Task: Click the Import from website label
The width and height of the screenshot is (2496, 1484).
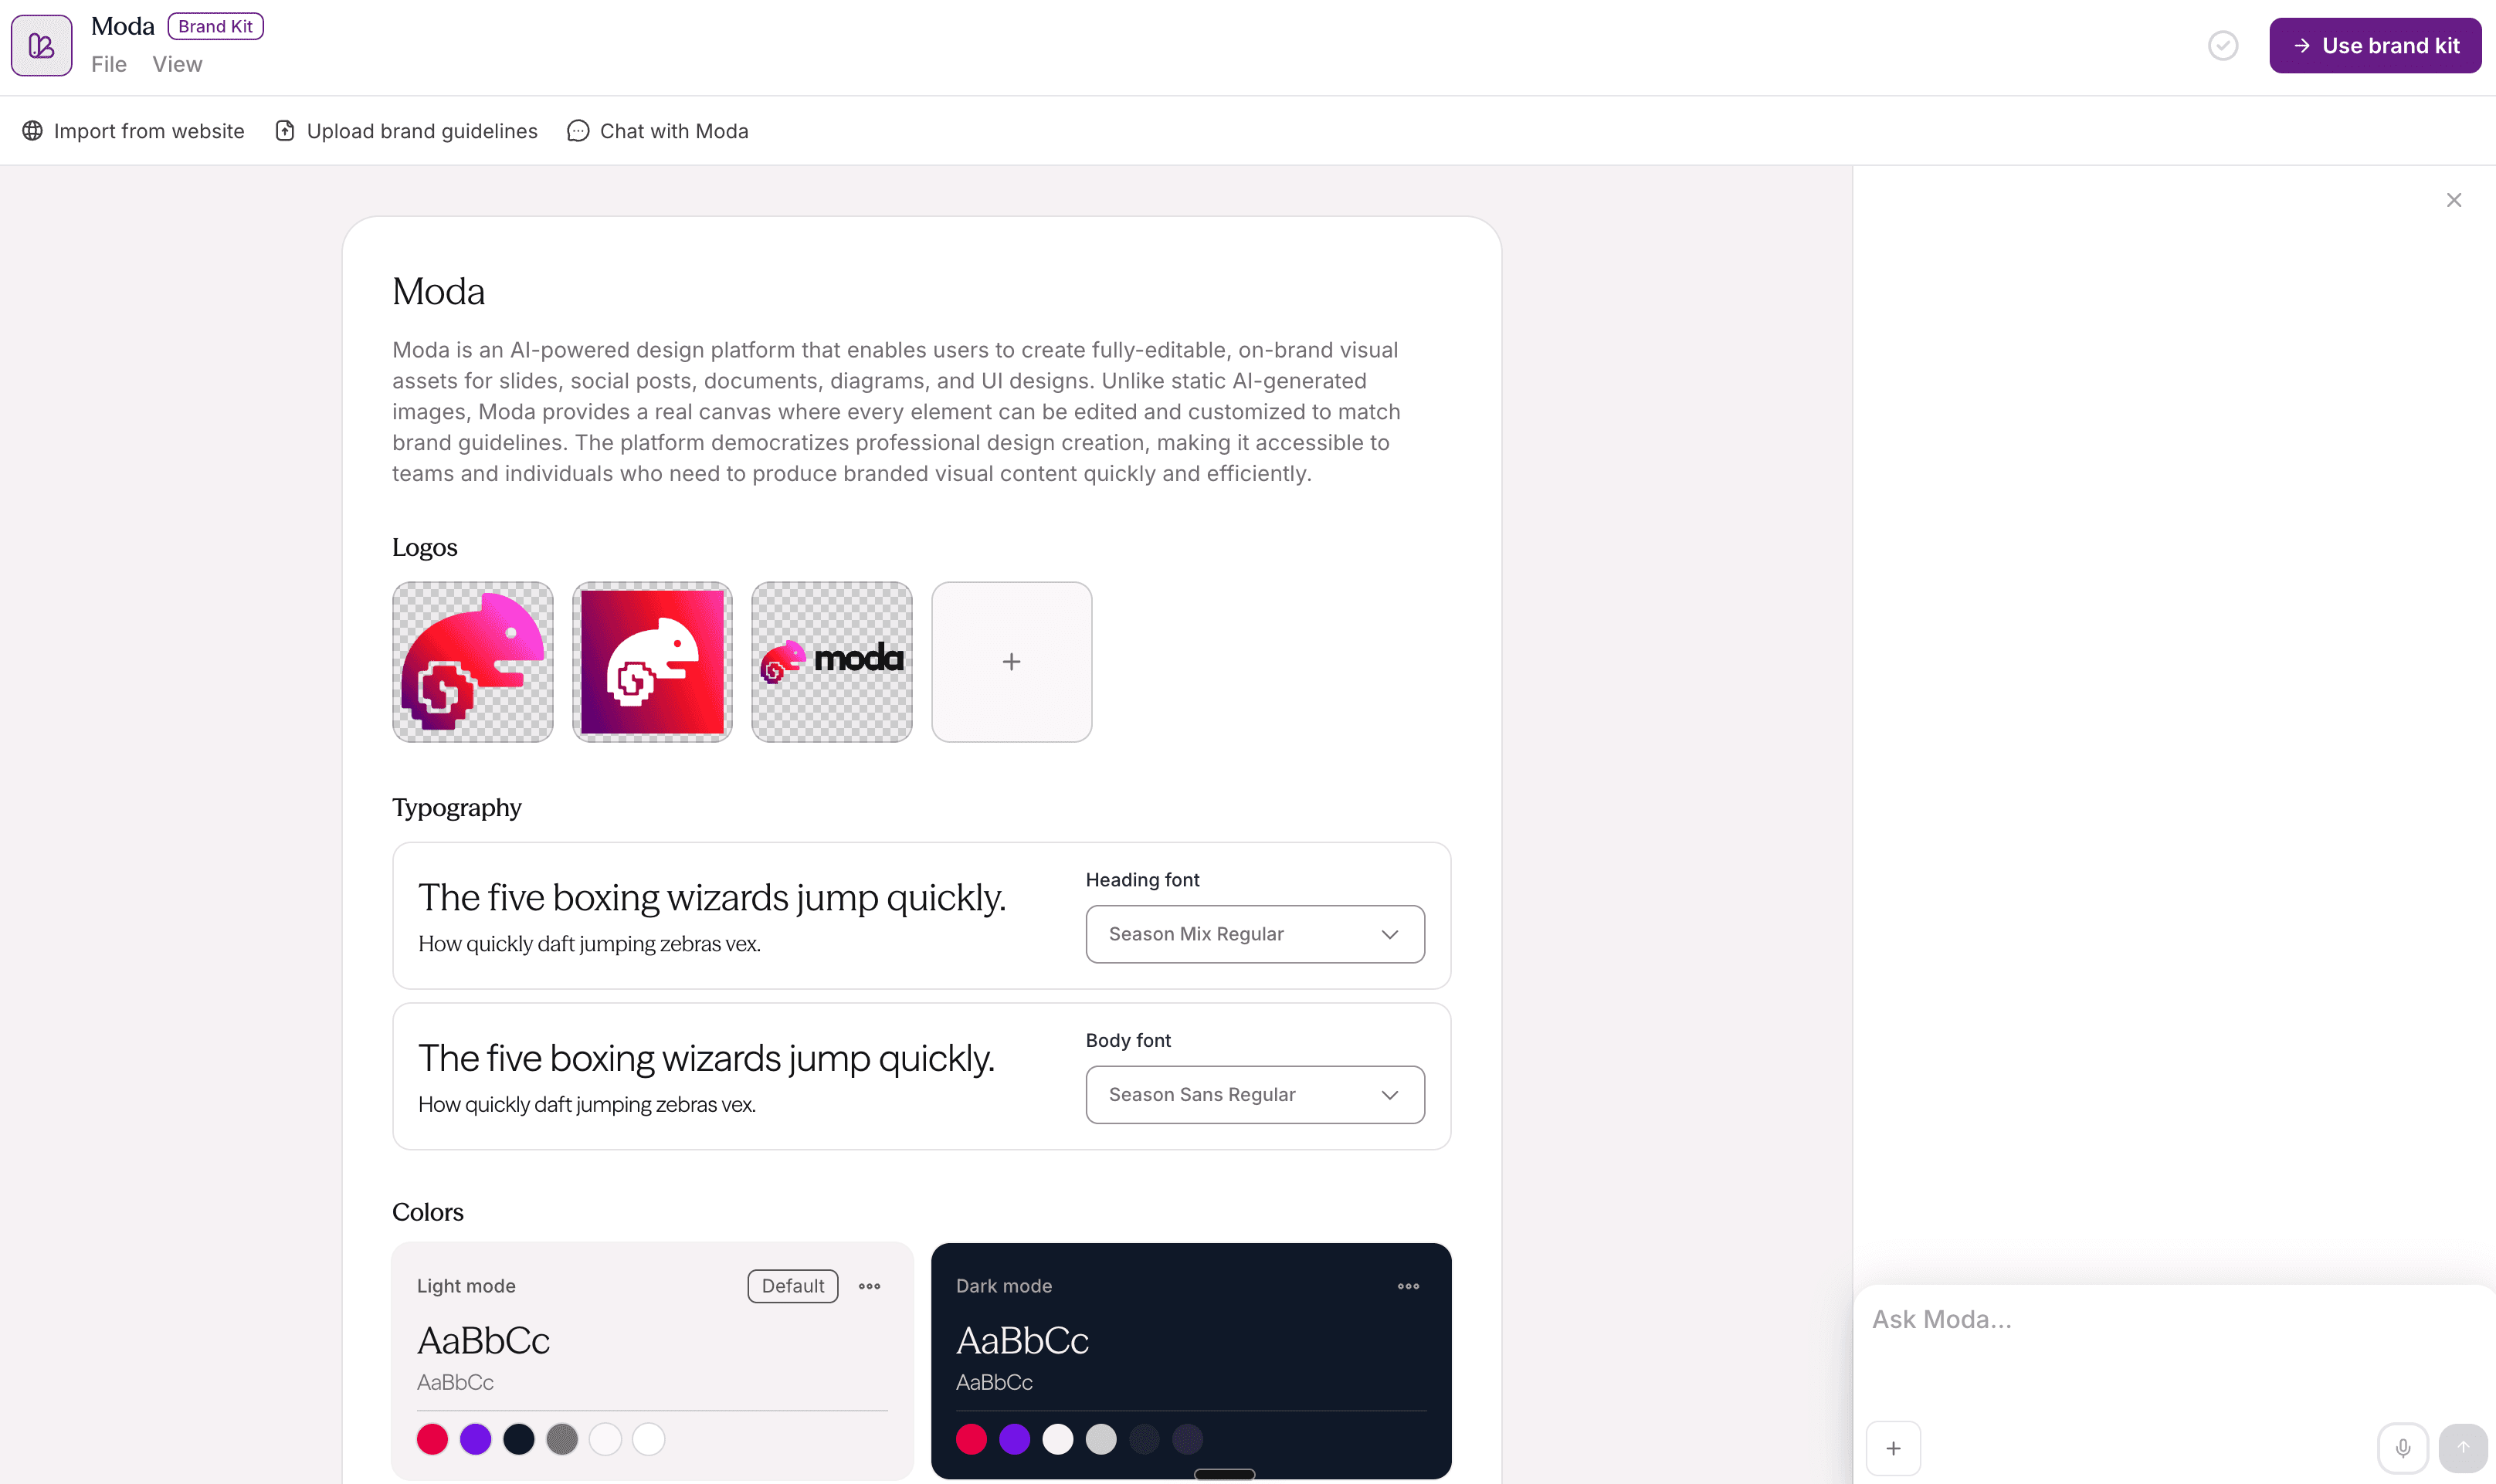Action: 149,131
